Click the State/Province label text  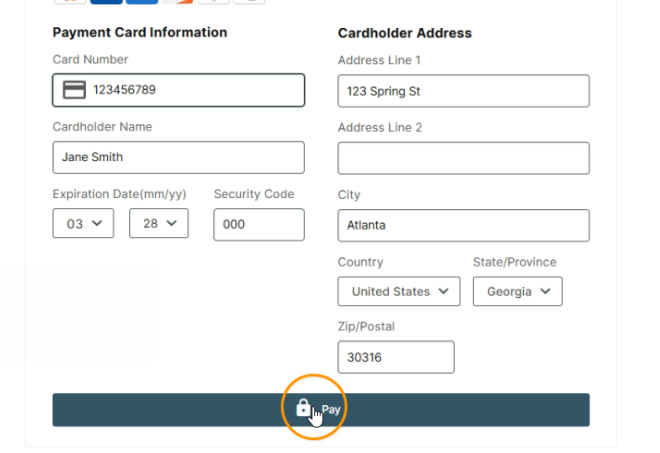(514, 262)
